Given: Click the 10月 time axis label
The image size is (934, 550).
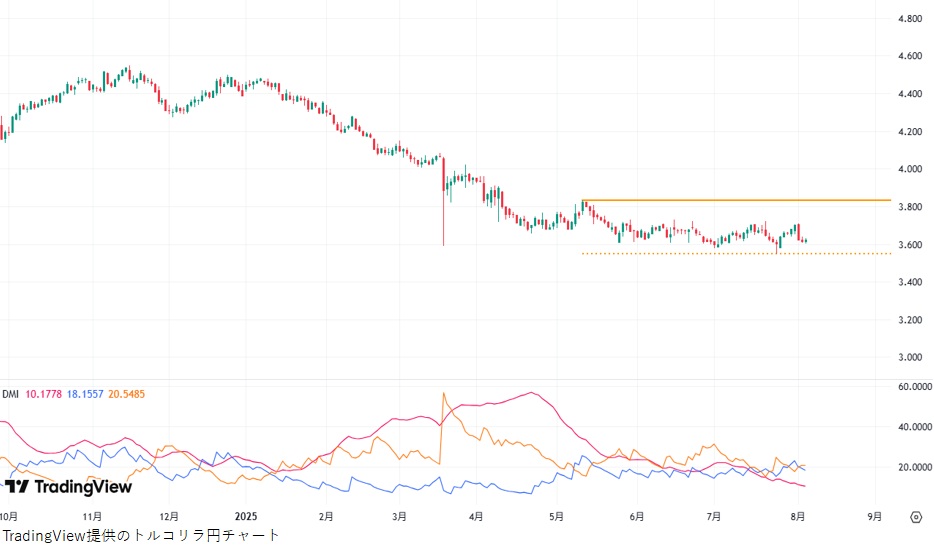Looking at the screenshot, I should pyautogui.click(x=7, y=517).
